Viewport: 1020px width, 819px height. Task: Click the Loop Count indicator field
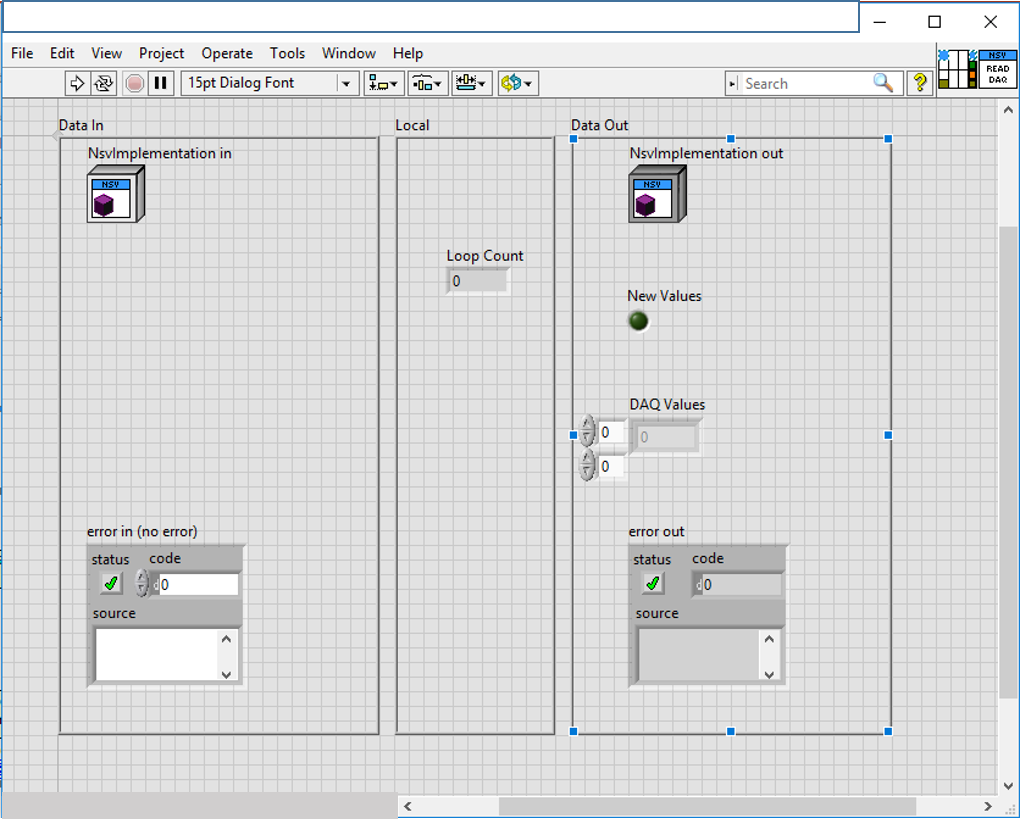477,281
